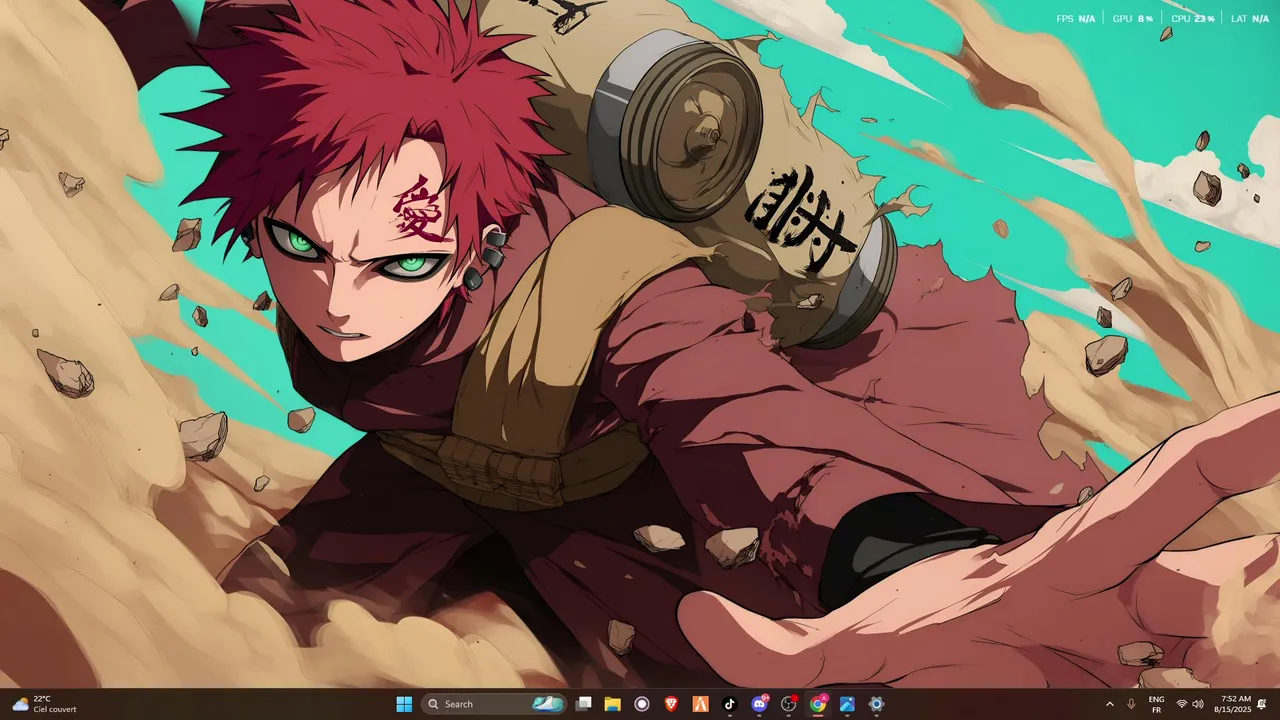Open TikTok from the taskbar
The height and width of the screenshot is (720, 1280).
pyautogui.click(x=730, y=704)
